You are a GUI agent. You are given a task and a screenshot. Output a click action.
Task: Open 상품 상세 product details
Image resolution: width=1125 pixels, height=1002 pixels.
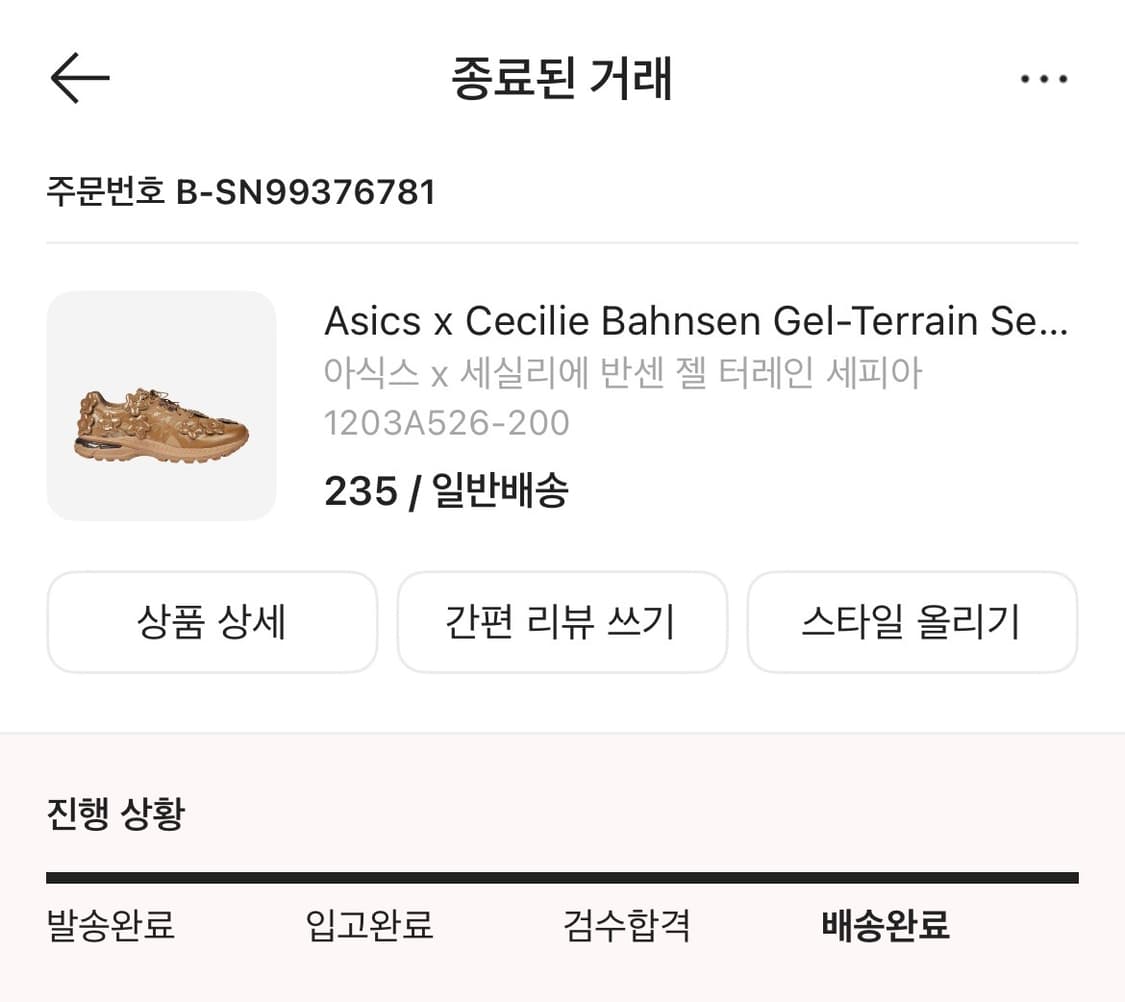[x=212, y=622]
